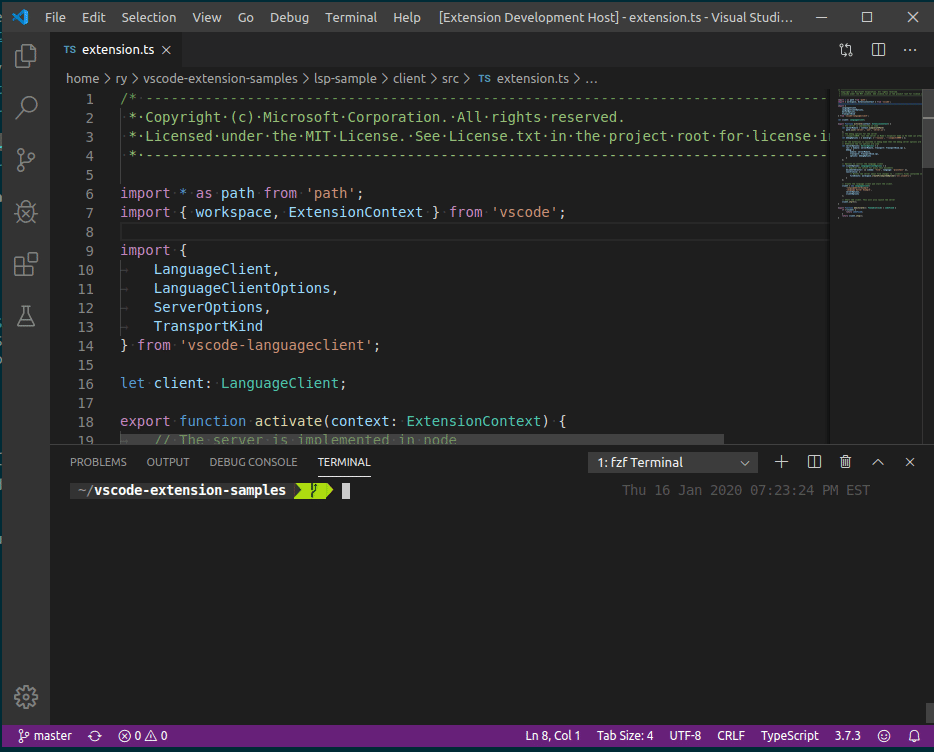Change UTF-8 file encoding
934x752 pixels.
685,736
